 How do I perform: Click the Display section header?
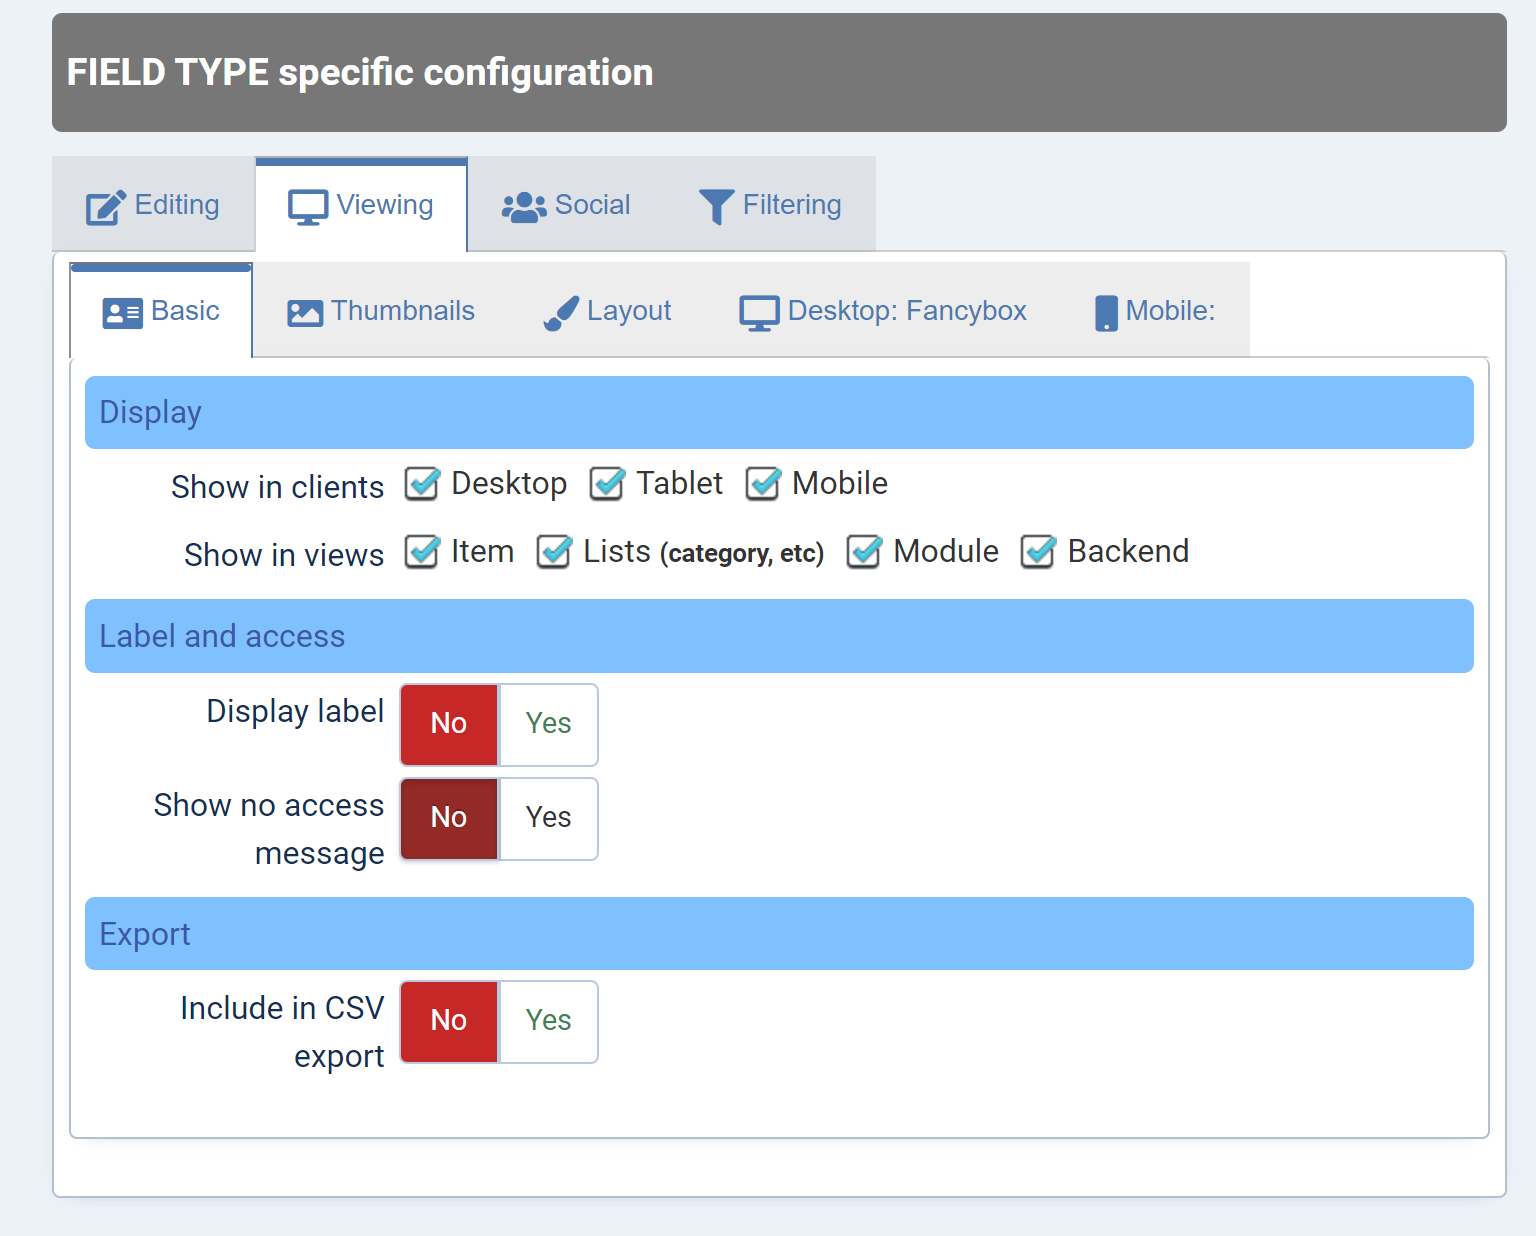click(779, 413)
